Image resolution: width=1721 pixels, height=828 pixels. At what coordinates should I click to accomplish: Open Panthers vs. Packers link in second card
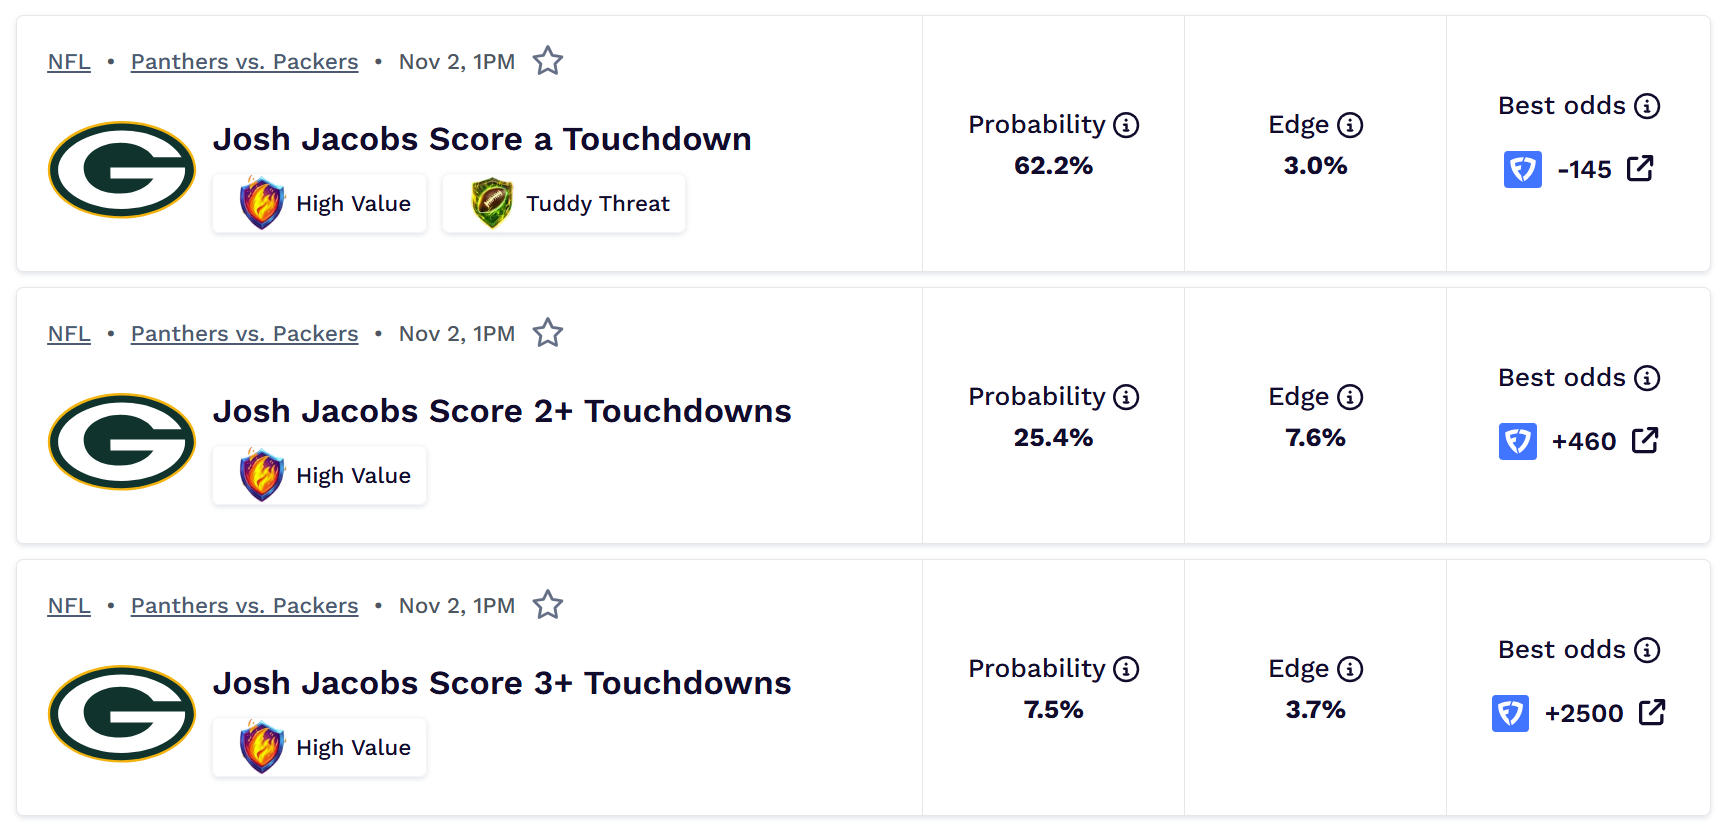coord(244,334)
